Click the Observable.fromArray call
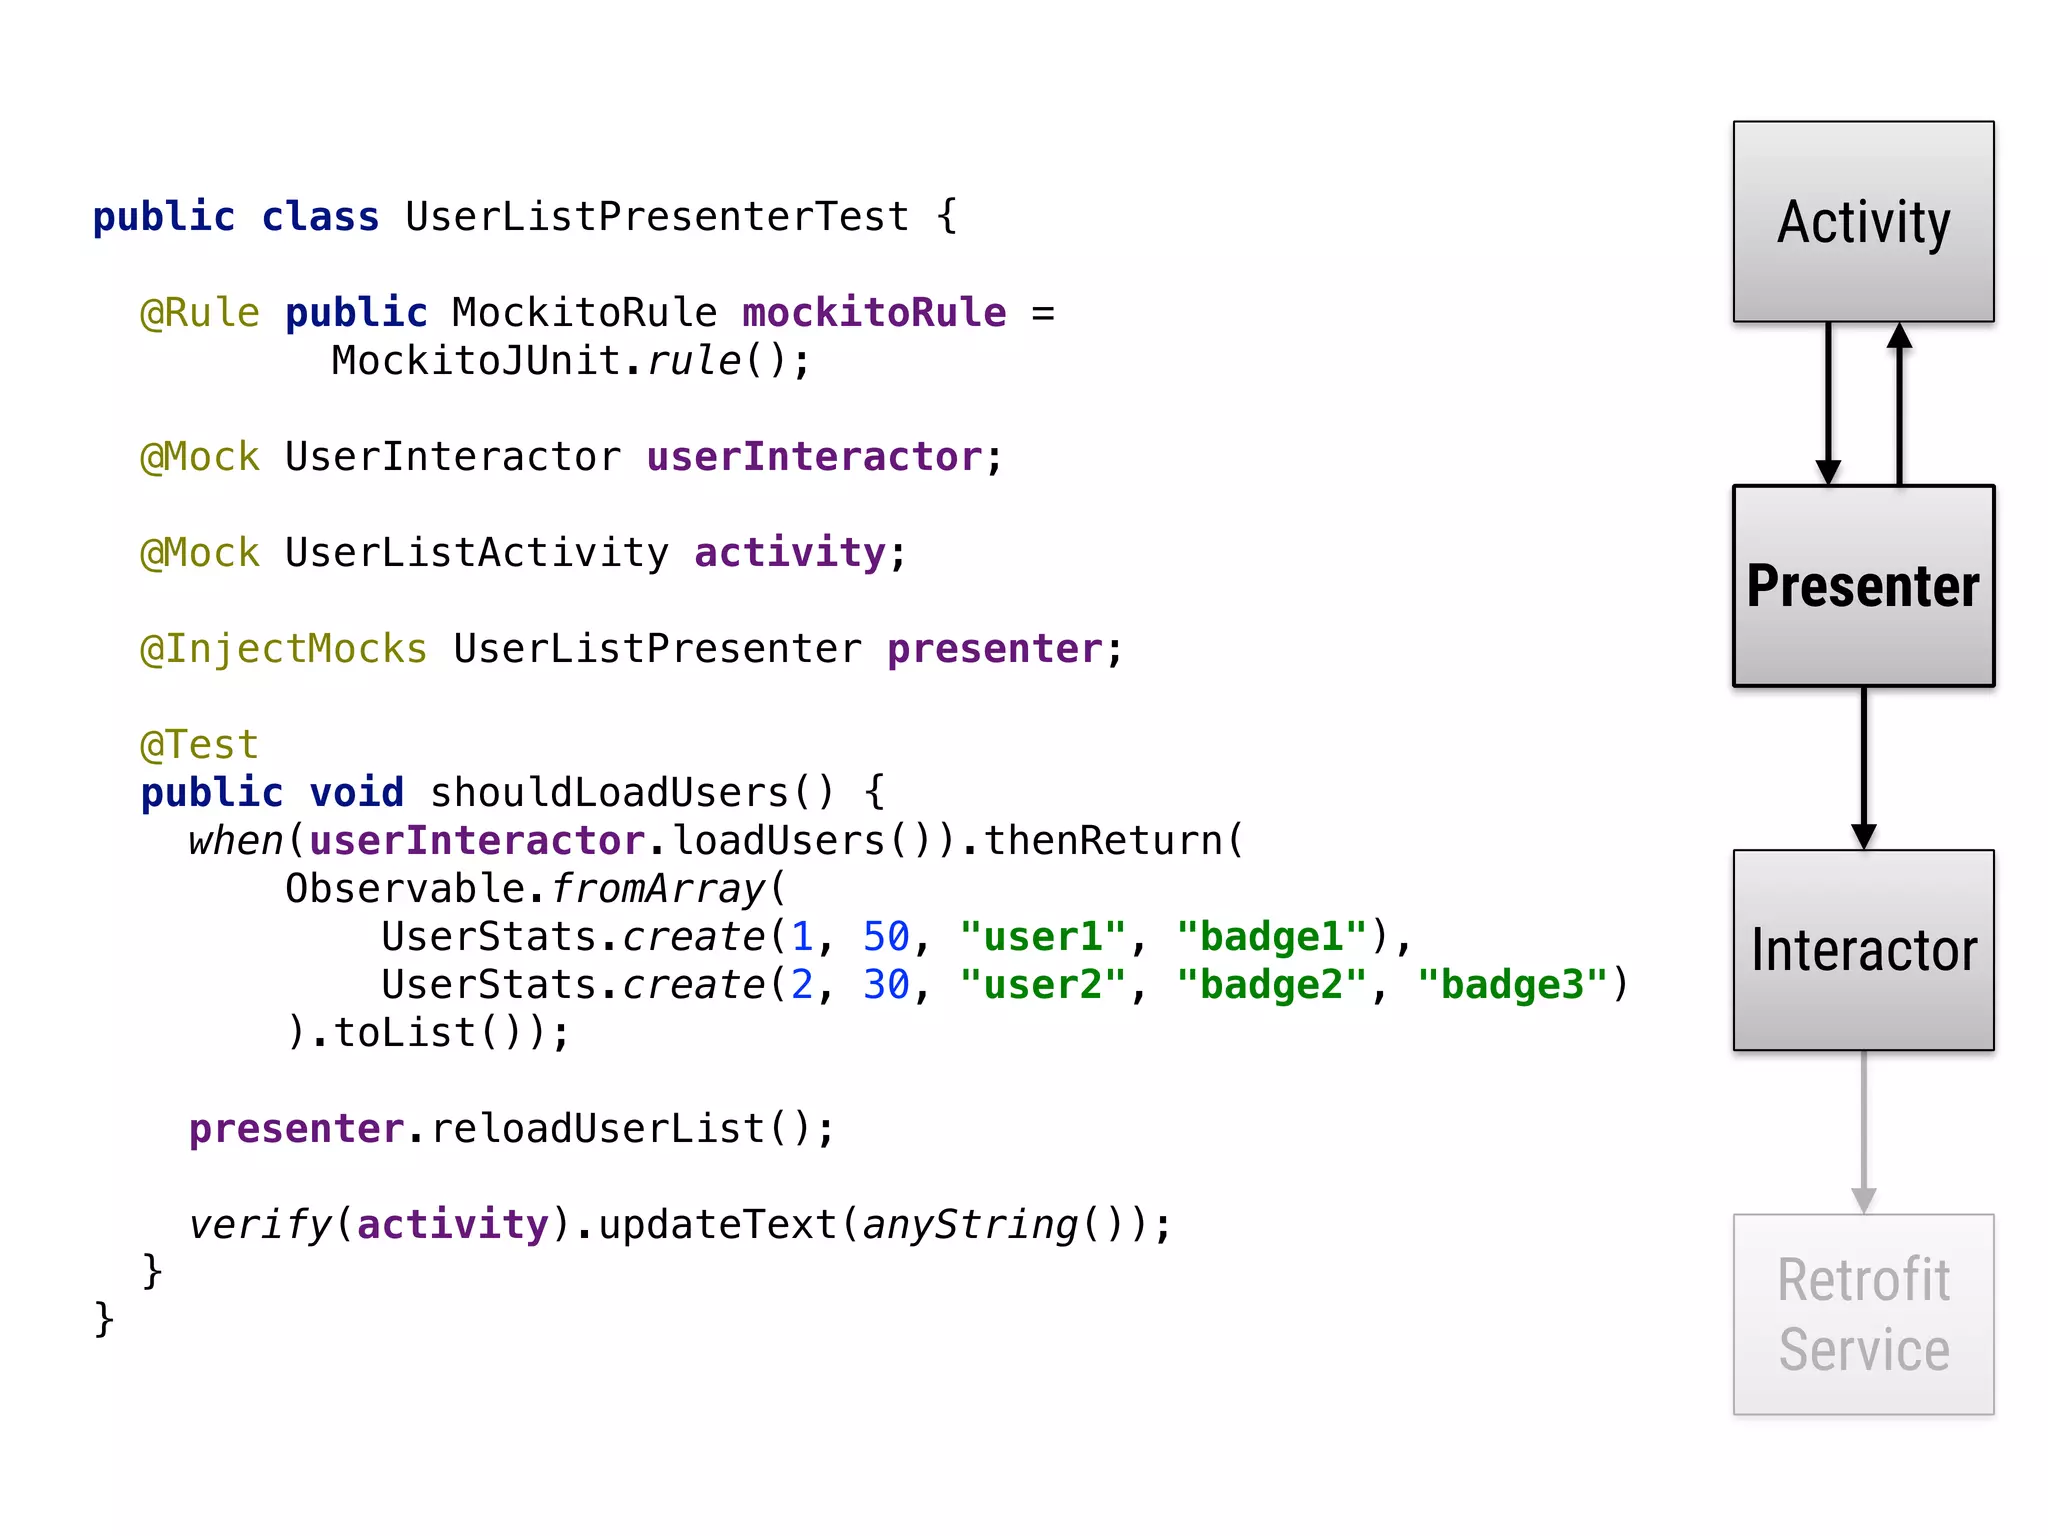 pyautogui.click(x=525, y=889)
